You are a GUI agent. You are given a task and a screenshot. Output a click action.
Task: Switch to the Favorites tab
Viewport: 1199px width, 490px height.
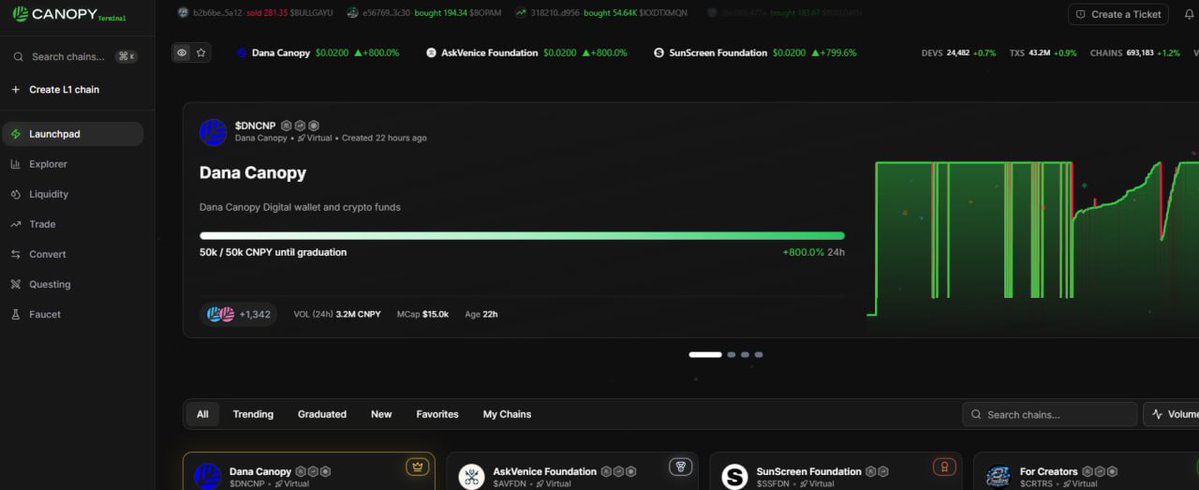(x=437, y=414)
